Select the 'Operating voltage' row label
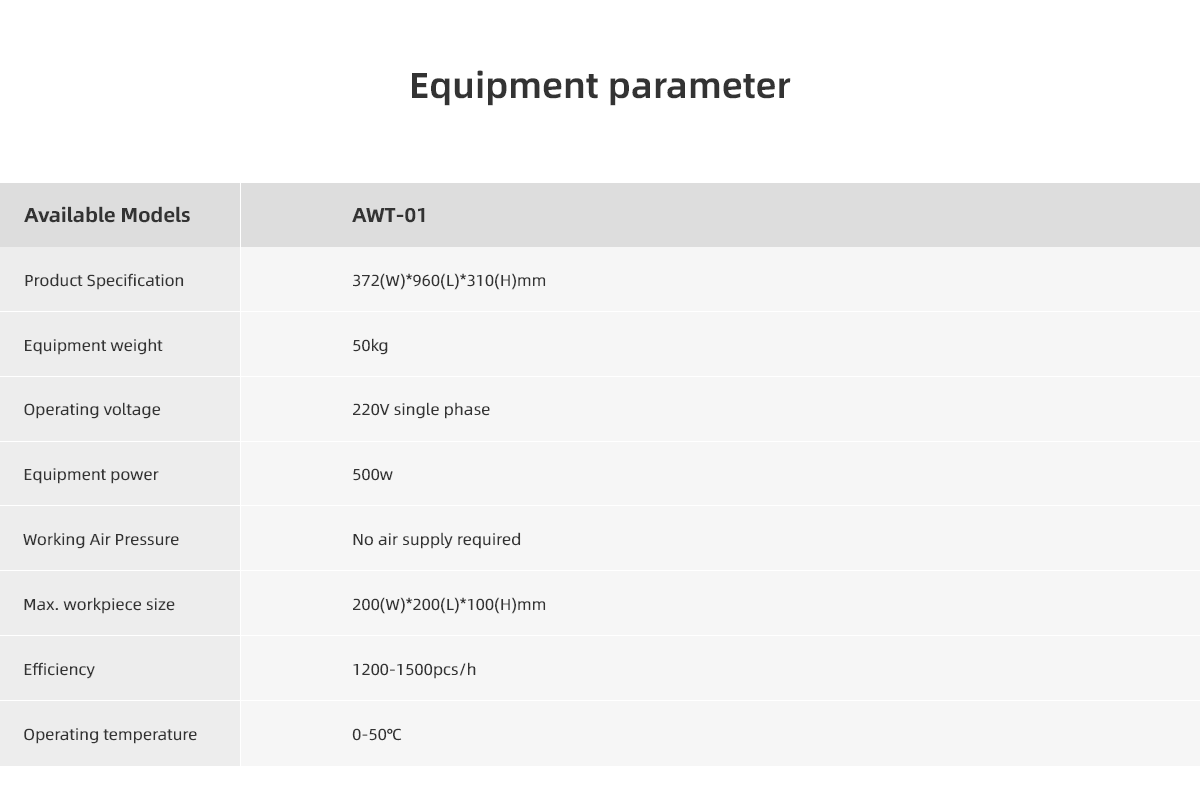The width and height of the screenshot is (1200, 796). [x=92, y=409]
